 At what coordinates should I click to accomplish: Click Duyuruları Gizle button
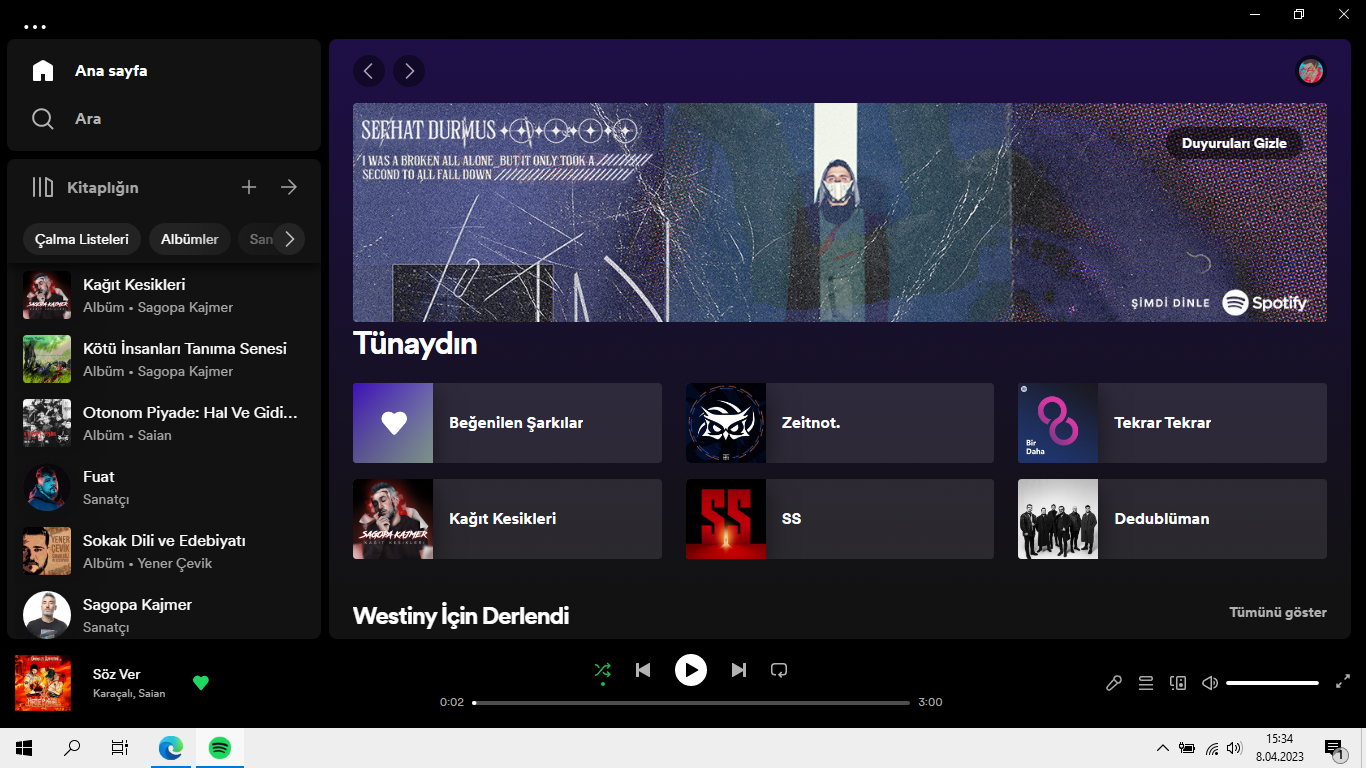point(1234,143)
